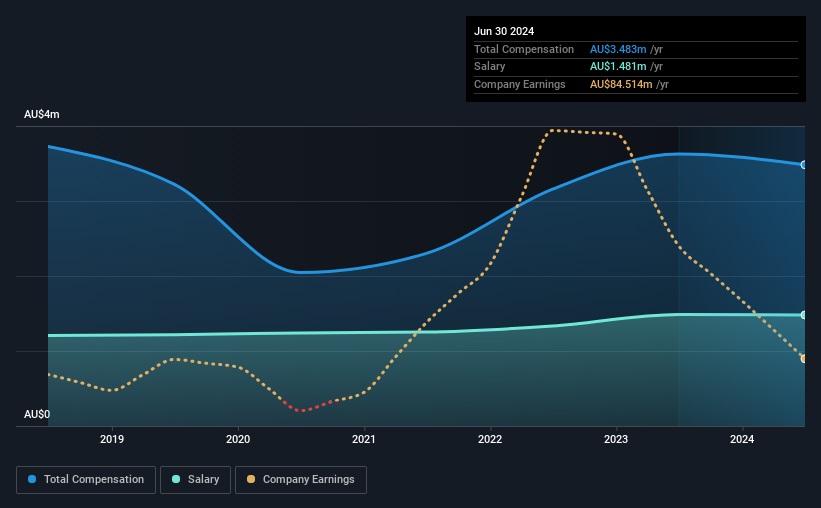Image resolution: width=821 pixels, height=508 pixels.
Task: Click the teal Salary legend dot
Action: click(176, 479)
